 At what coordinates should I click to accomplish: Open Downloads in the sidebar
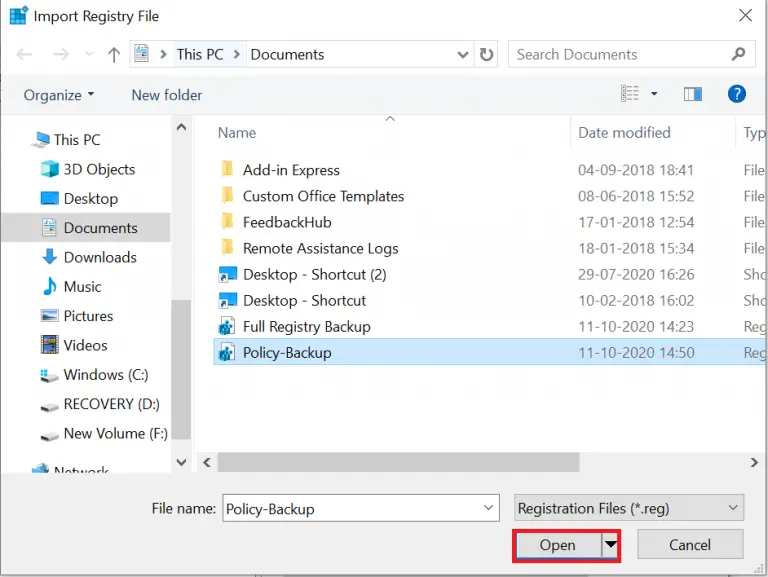click(x=89, y=257)
